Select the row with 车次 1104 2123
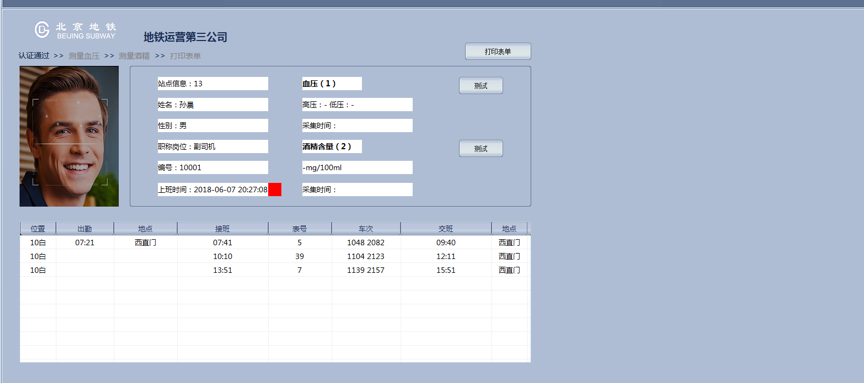Screen dimensions: 864x383 (276, 256)
